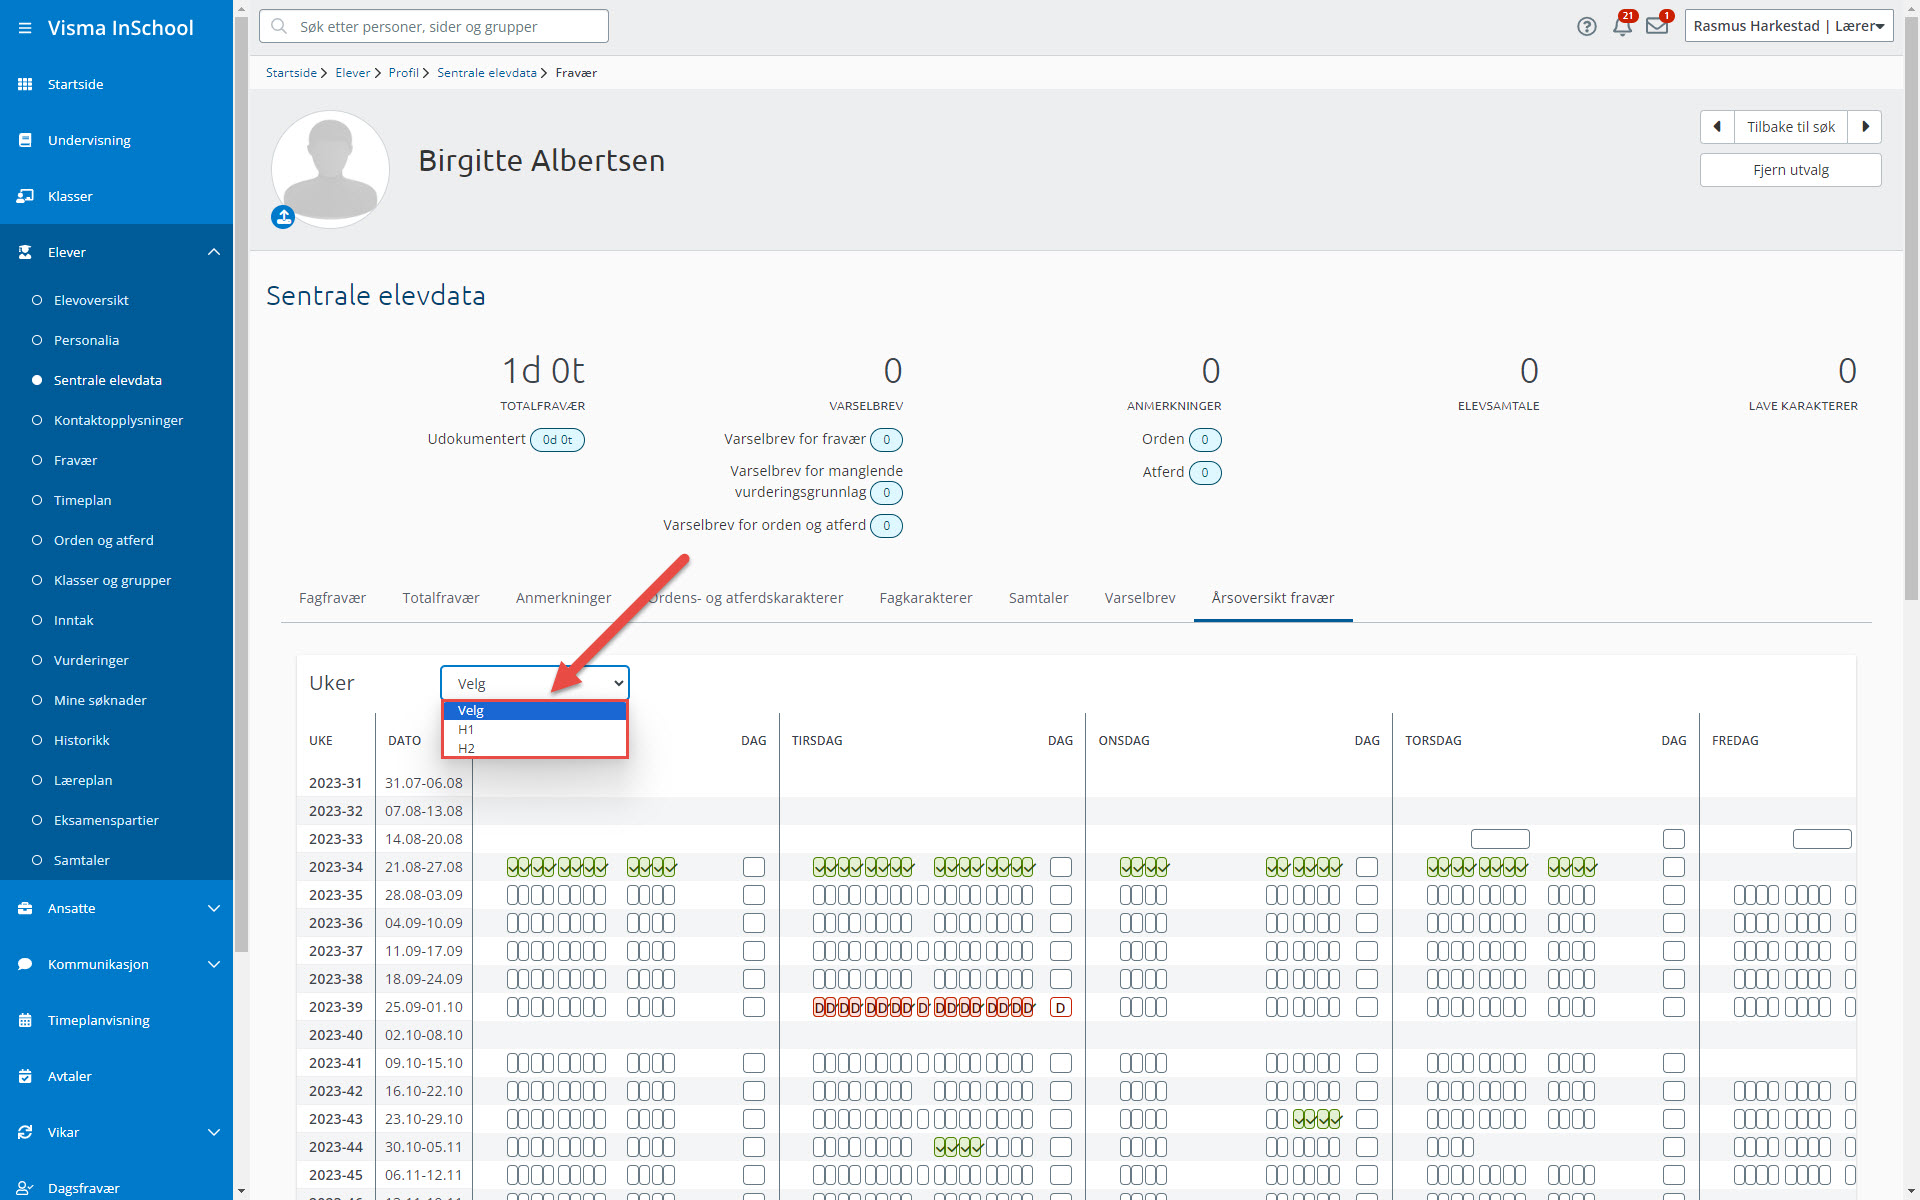This screenshot has width=1920, height=1200.
Task: Click the search magnifier icon
Action: (x=279, y=26)
